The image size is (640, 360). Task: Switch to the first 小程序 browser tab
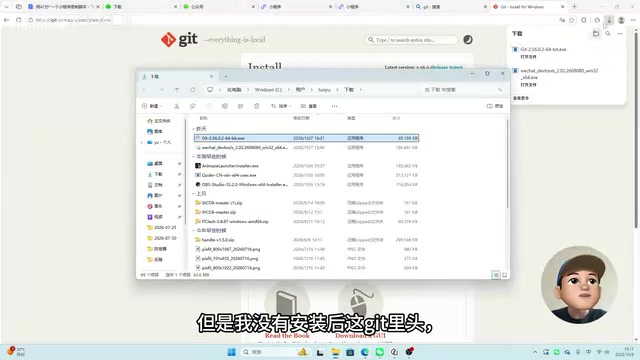[x=296, y=7]
